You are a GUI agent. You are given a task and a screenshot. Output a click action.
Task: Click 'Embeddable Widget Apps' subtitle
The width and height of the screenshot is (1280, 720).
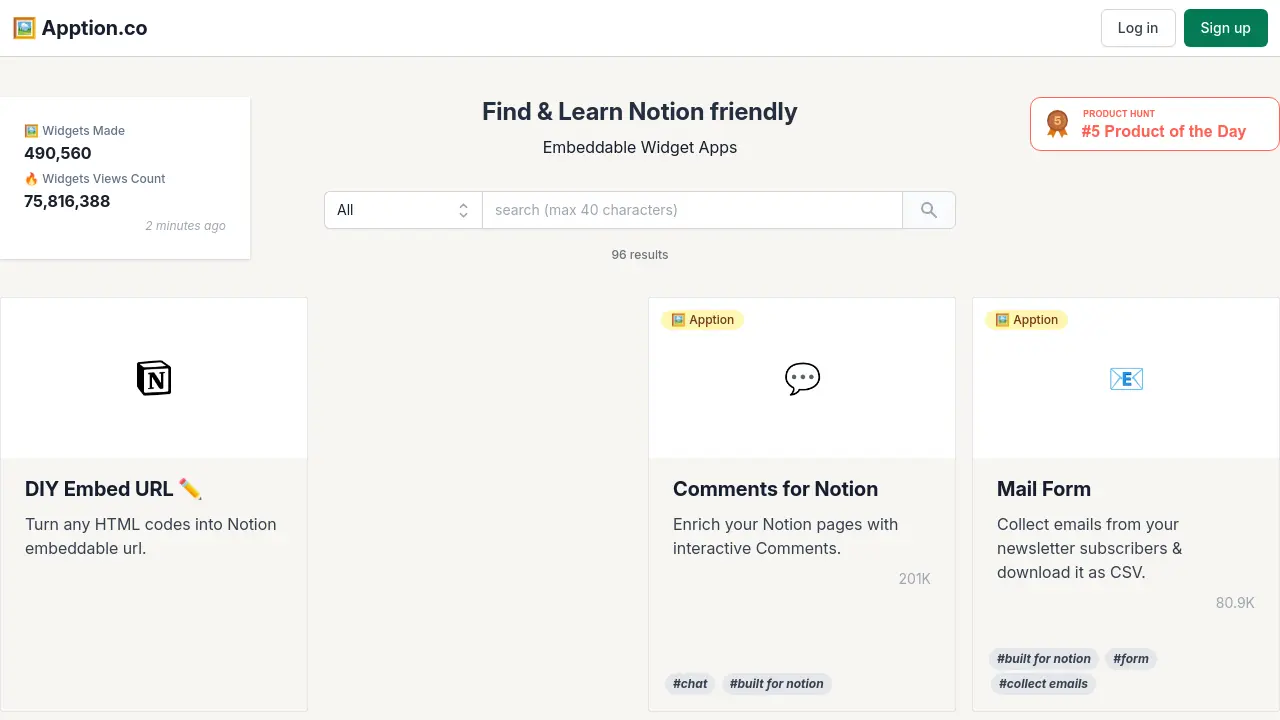(x=640, y=147)
